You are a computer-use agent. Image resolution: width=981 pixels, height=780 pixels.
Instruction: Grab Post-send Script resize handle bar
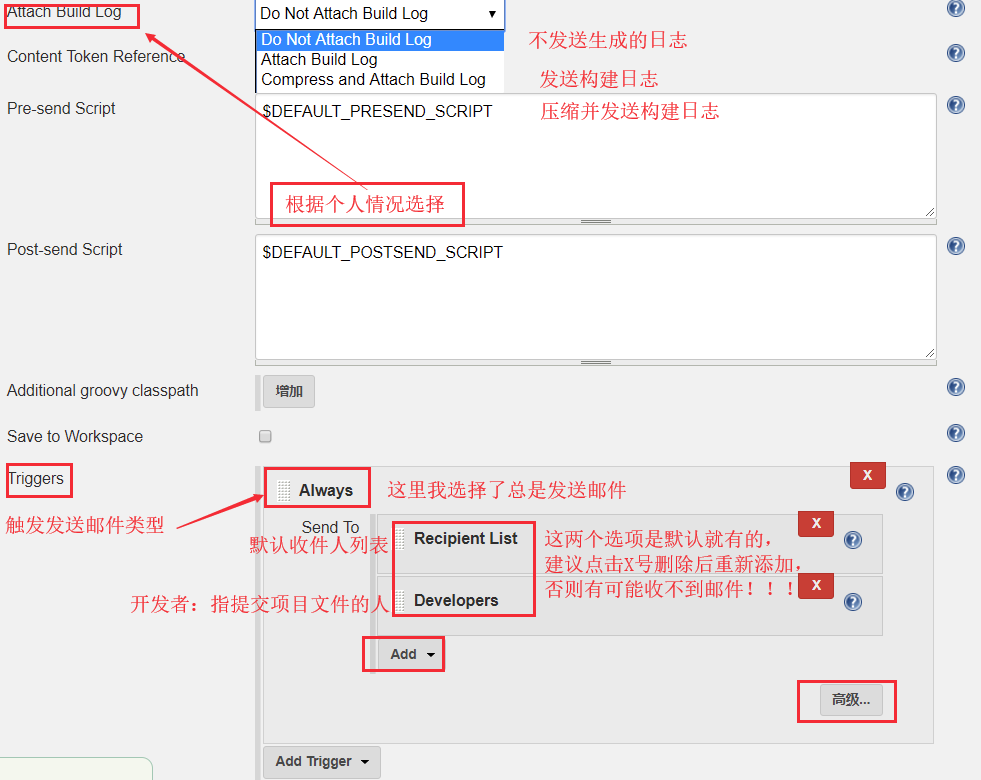click(x=596, y=363)
